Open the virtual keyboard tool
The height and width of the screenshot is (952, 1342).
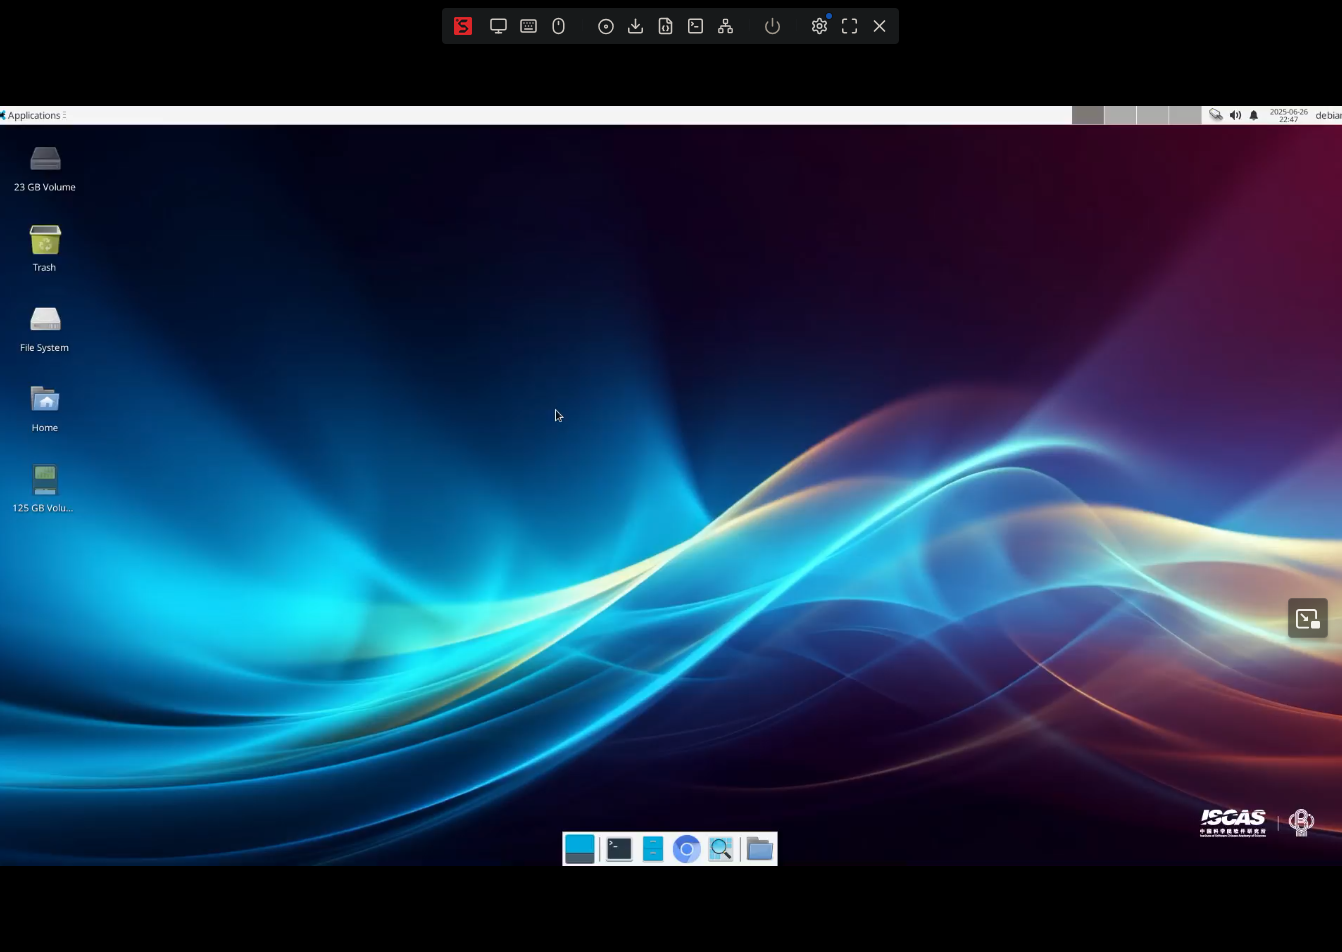(x=528, y=26)
